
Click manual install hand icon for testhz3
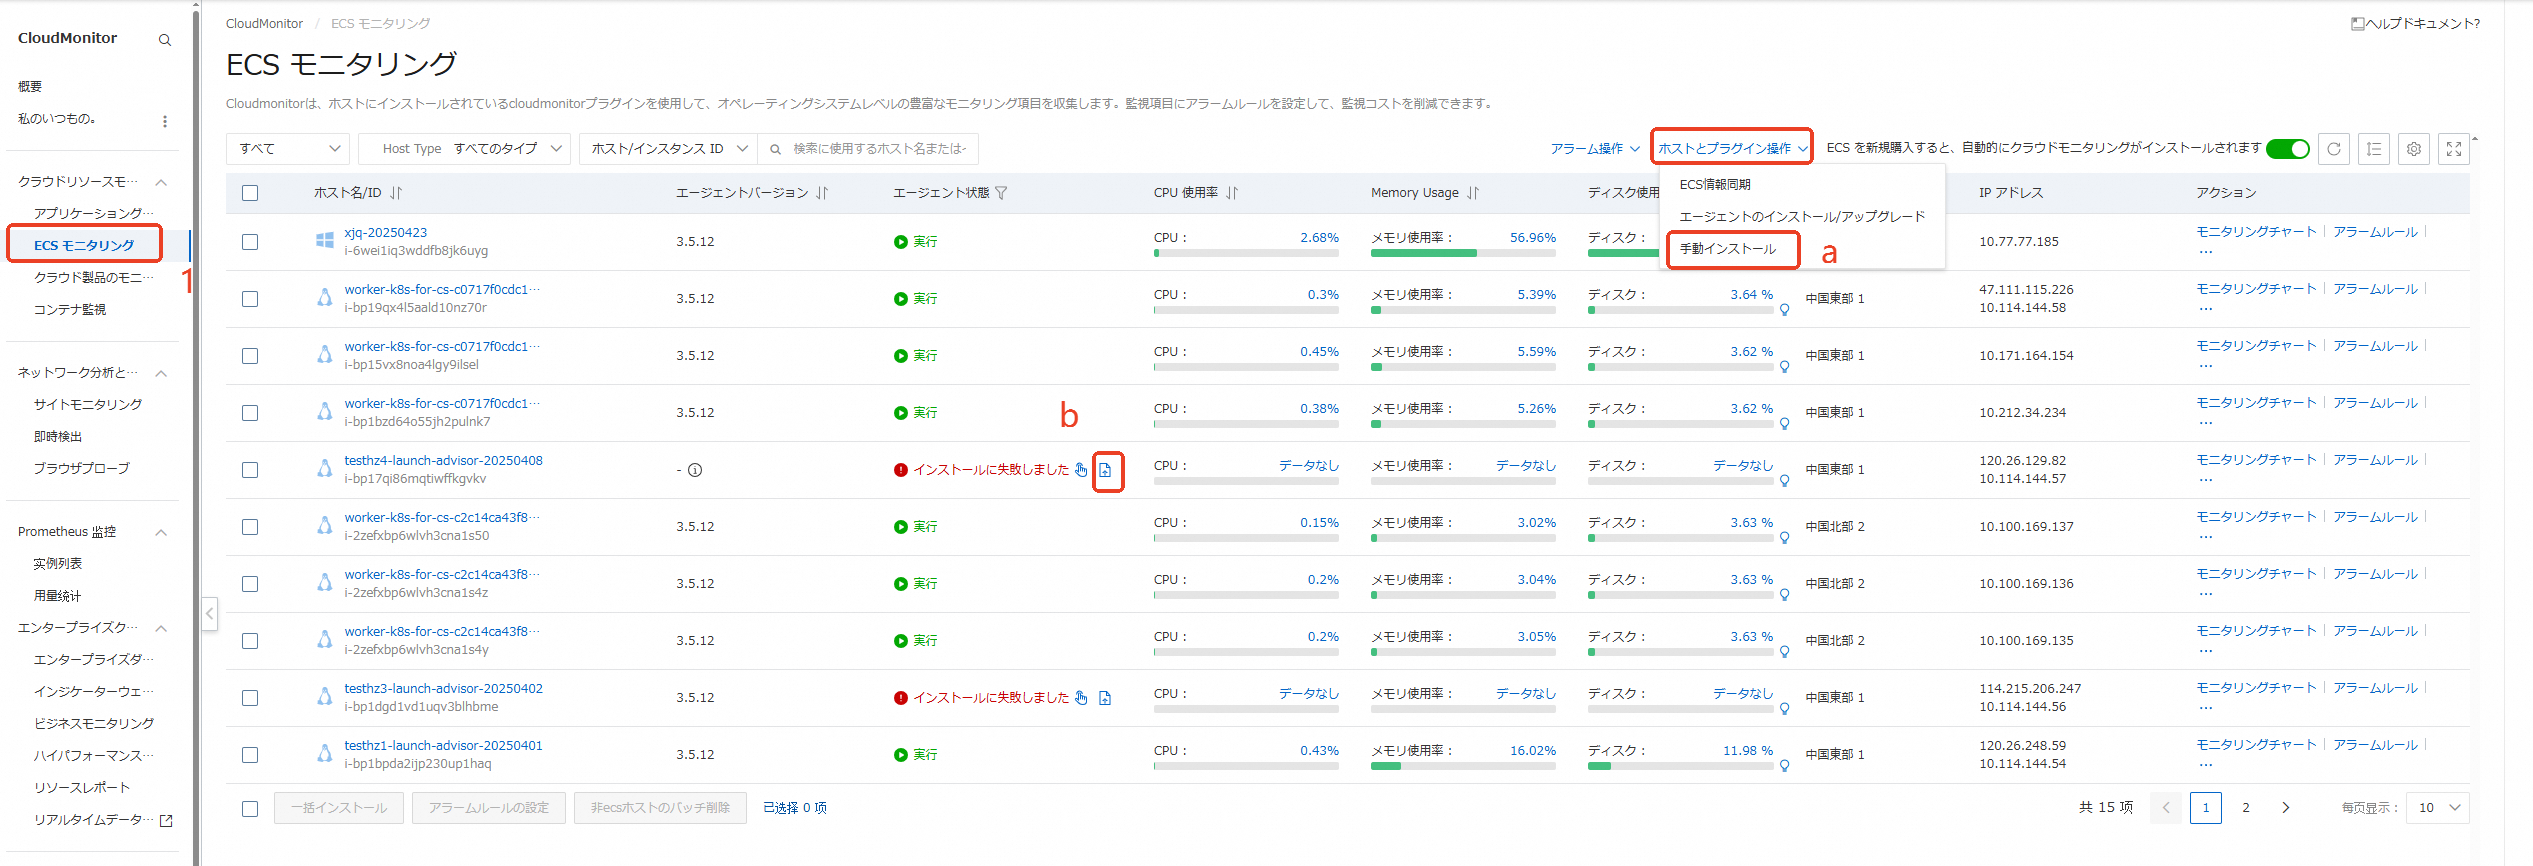tap(1081, 698)
